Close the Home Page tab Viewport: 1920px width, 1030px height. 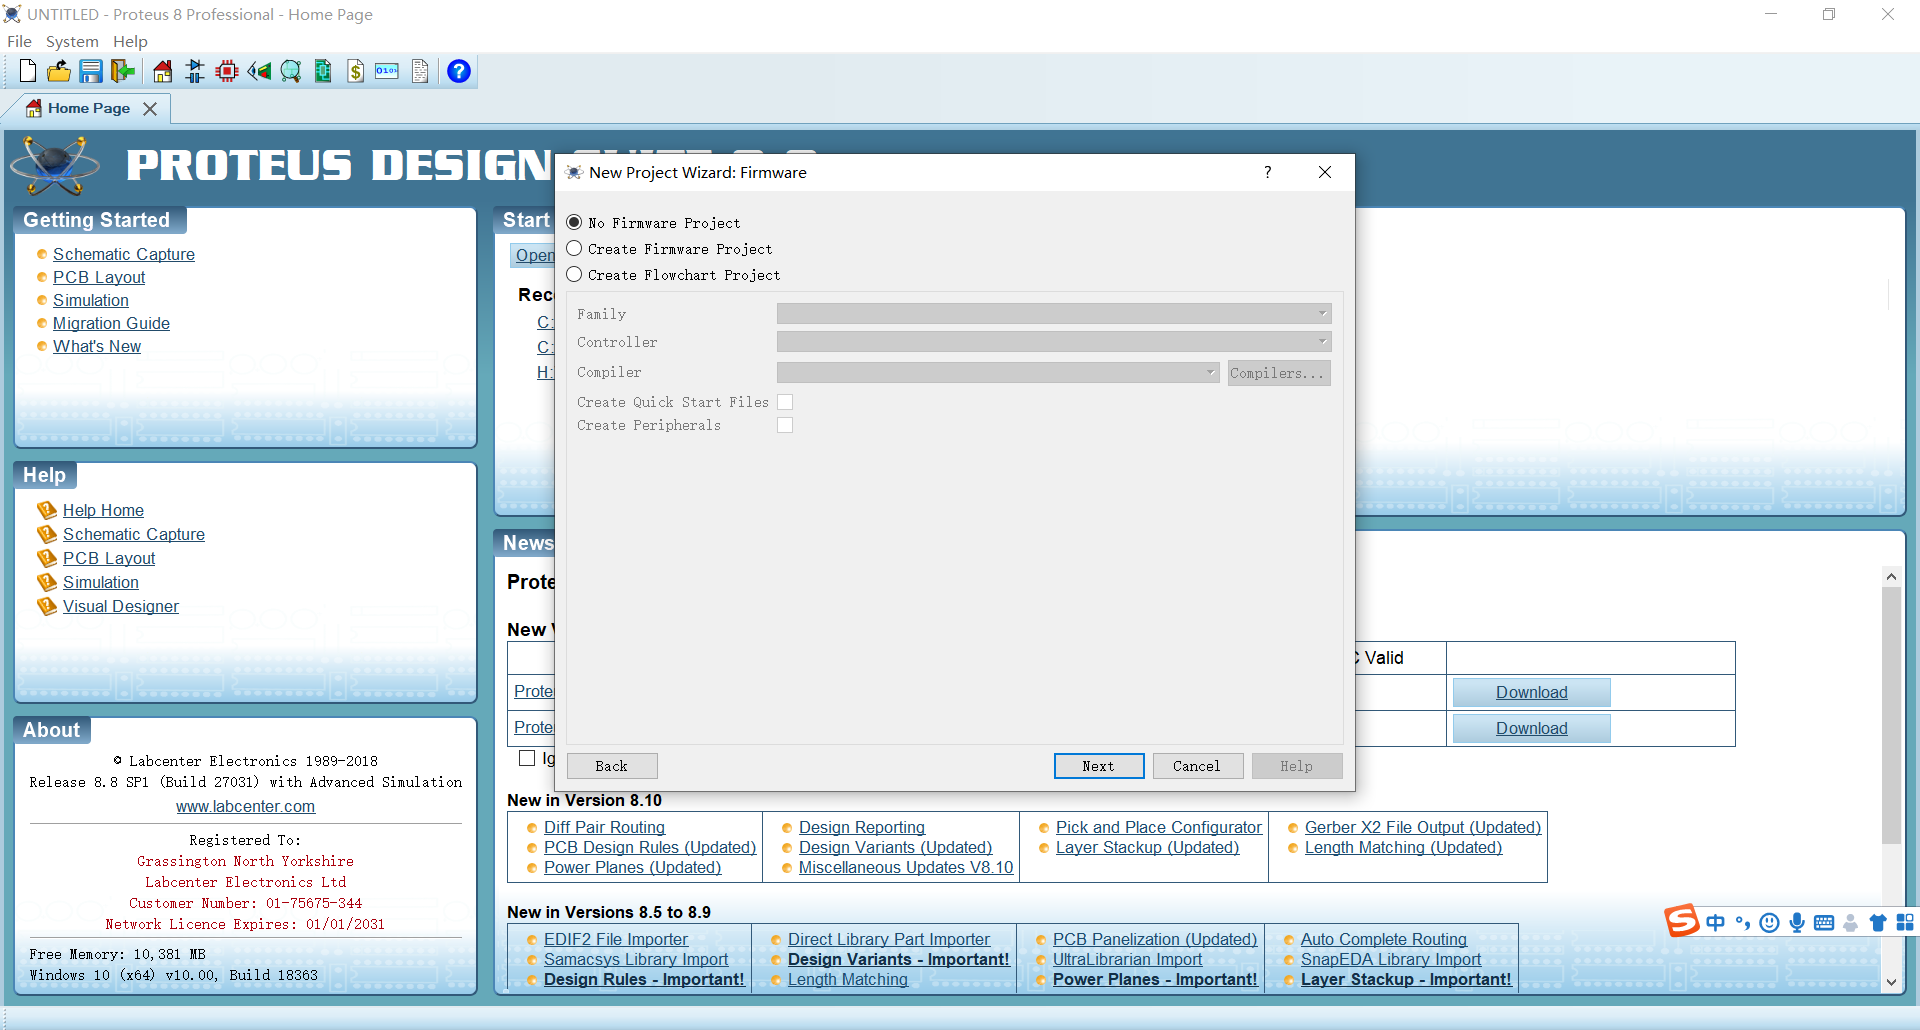coord(150,108)
